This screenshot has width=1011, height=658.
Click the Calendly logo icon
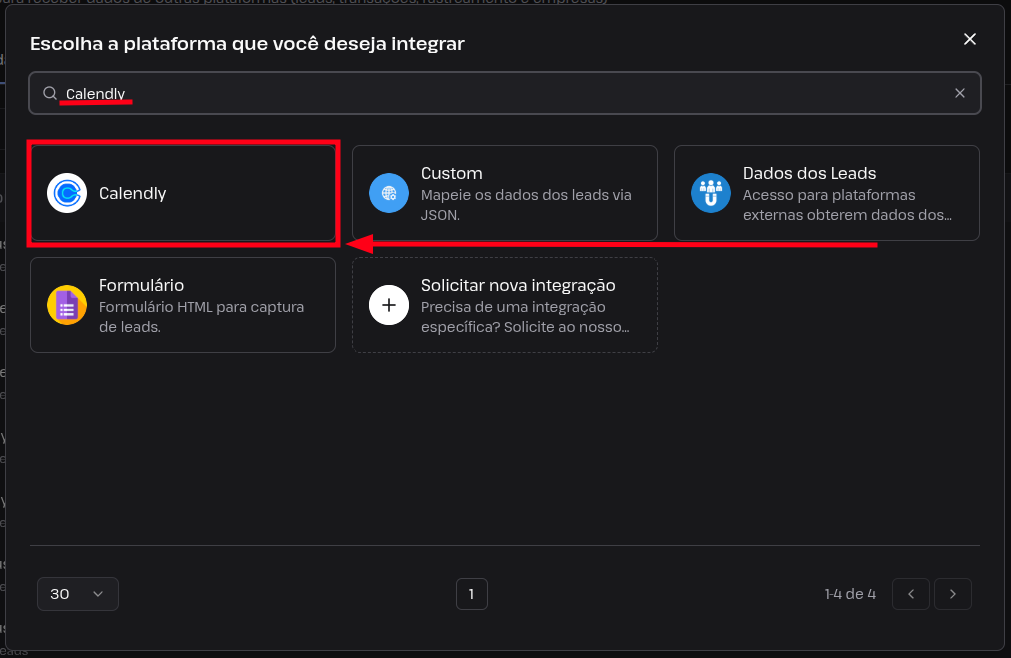[67, 193]
